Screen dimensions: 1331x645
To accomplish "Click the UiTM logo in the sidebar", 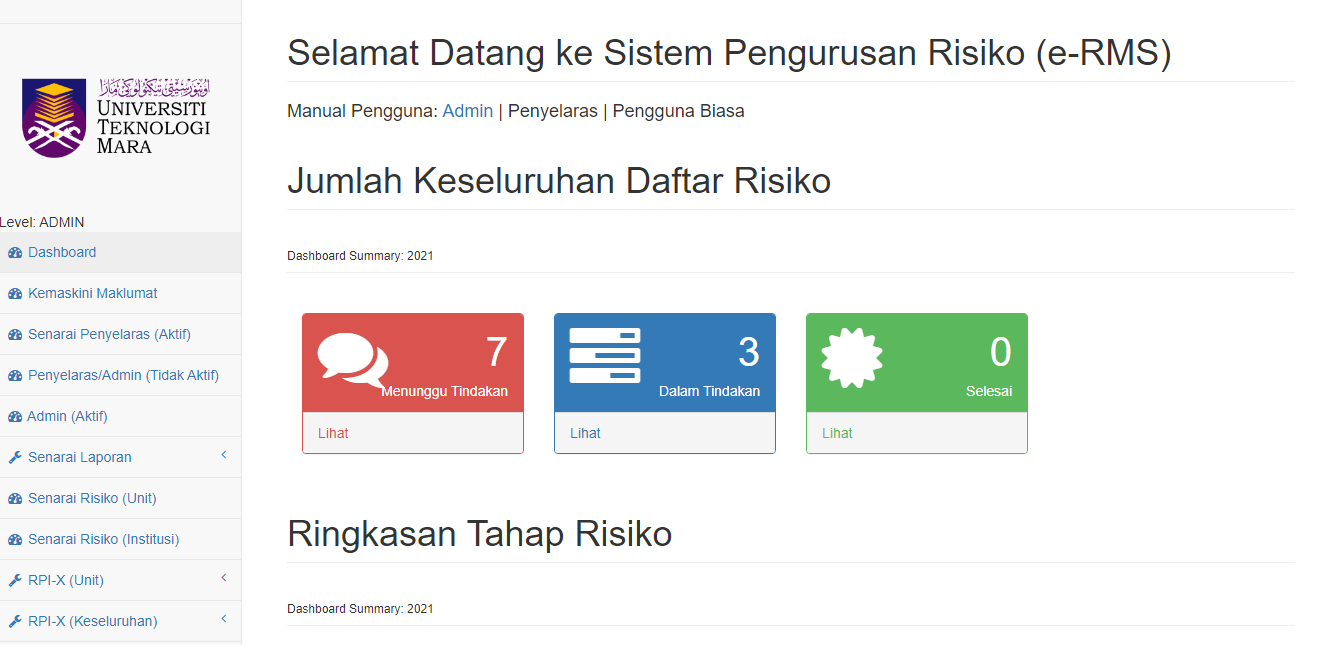I will click(x=116, y=117).
